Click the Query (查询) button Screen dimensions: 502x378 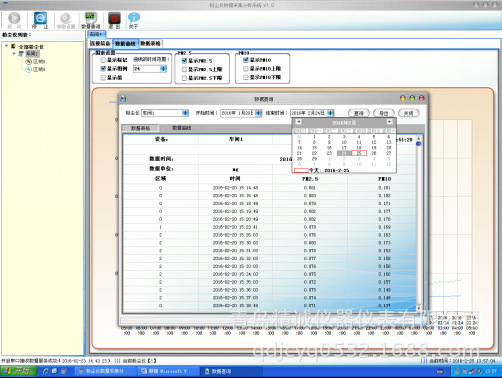[359, 113]
